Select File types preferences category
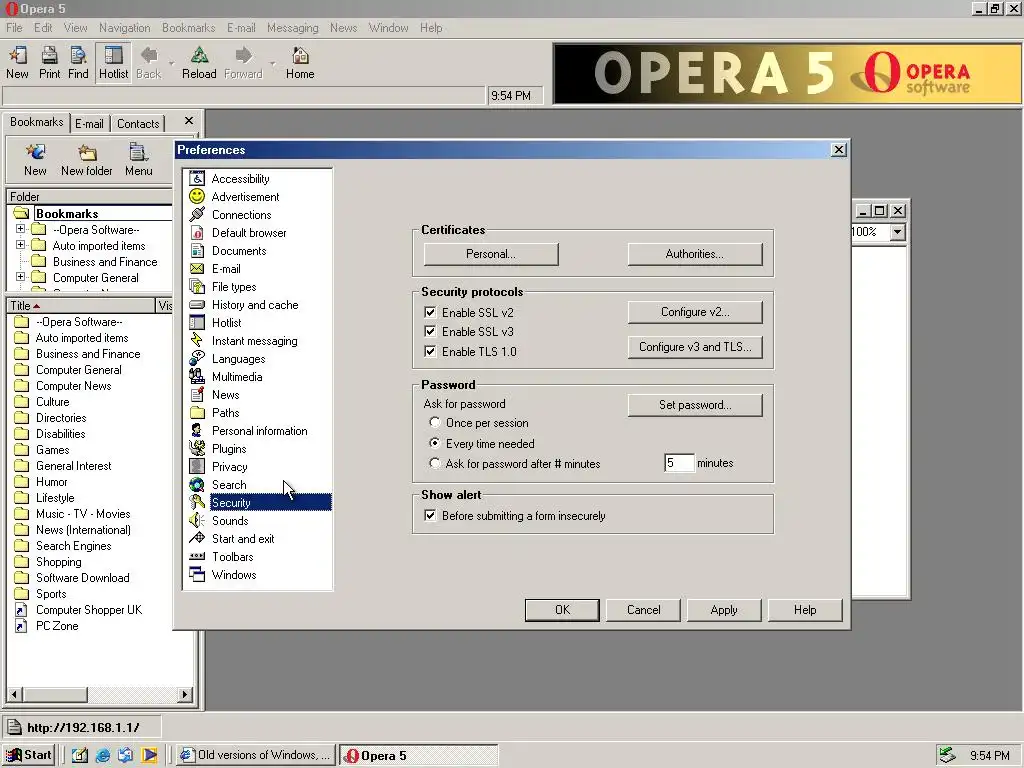1024x768 pixels. click(x=234, y=287)
